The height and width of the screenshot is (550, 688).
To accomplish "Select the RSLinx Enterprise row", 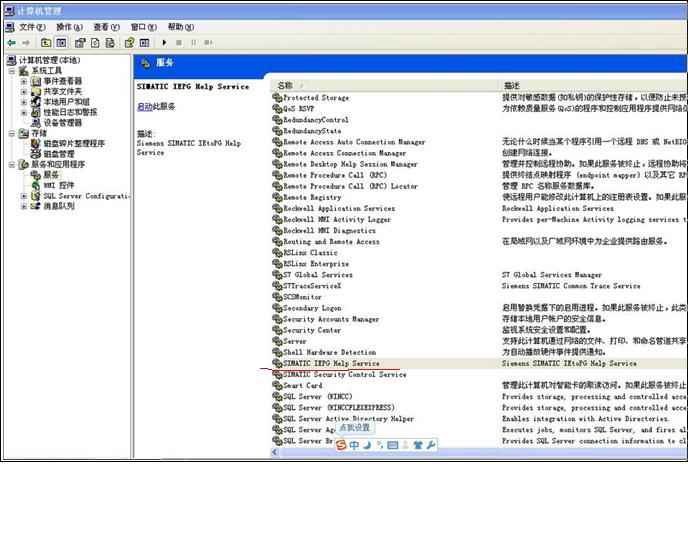I will tap(478, 264).
